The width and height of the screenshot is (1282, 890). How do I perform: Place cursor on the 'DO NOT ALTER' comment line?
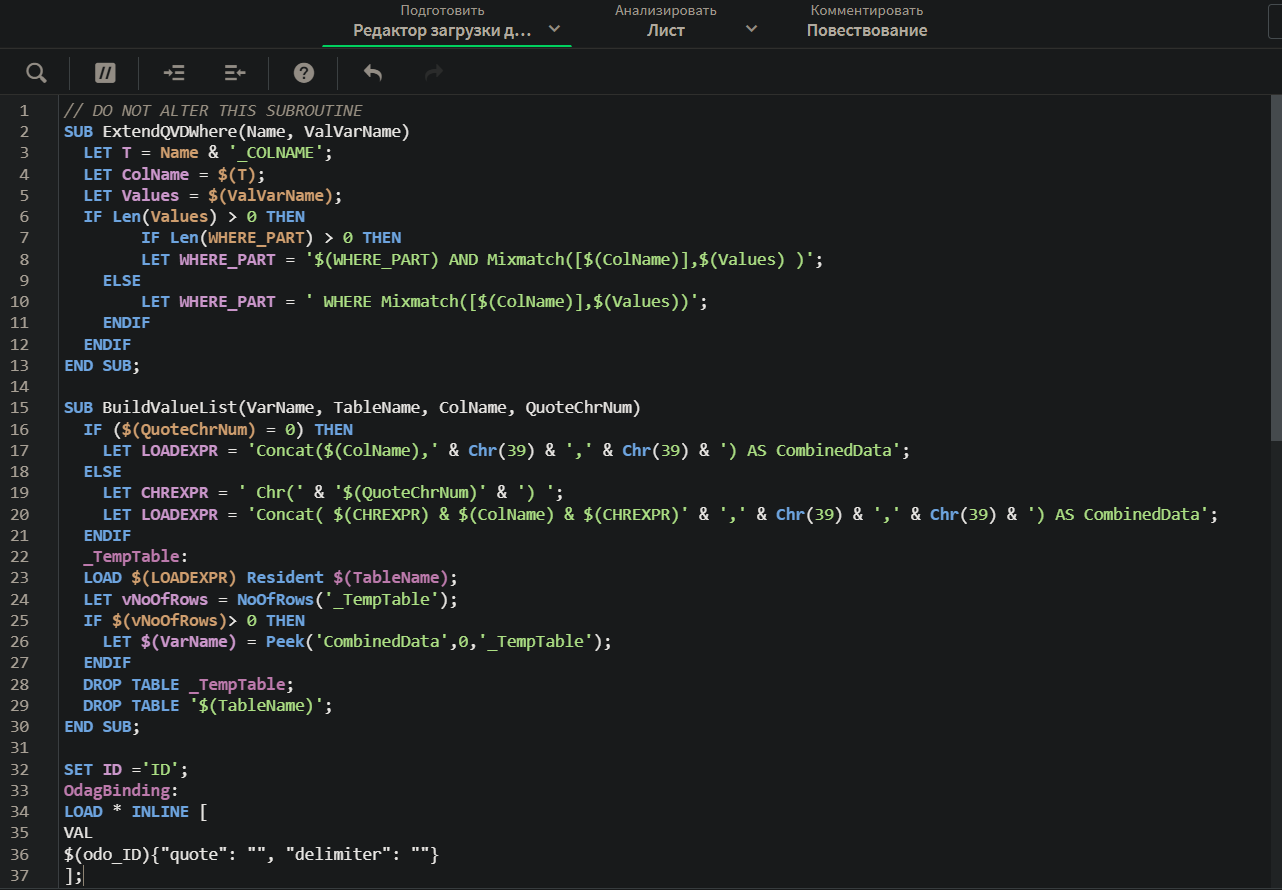(212, 111)
